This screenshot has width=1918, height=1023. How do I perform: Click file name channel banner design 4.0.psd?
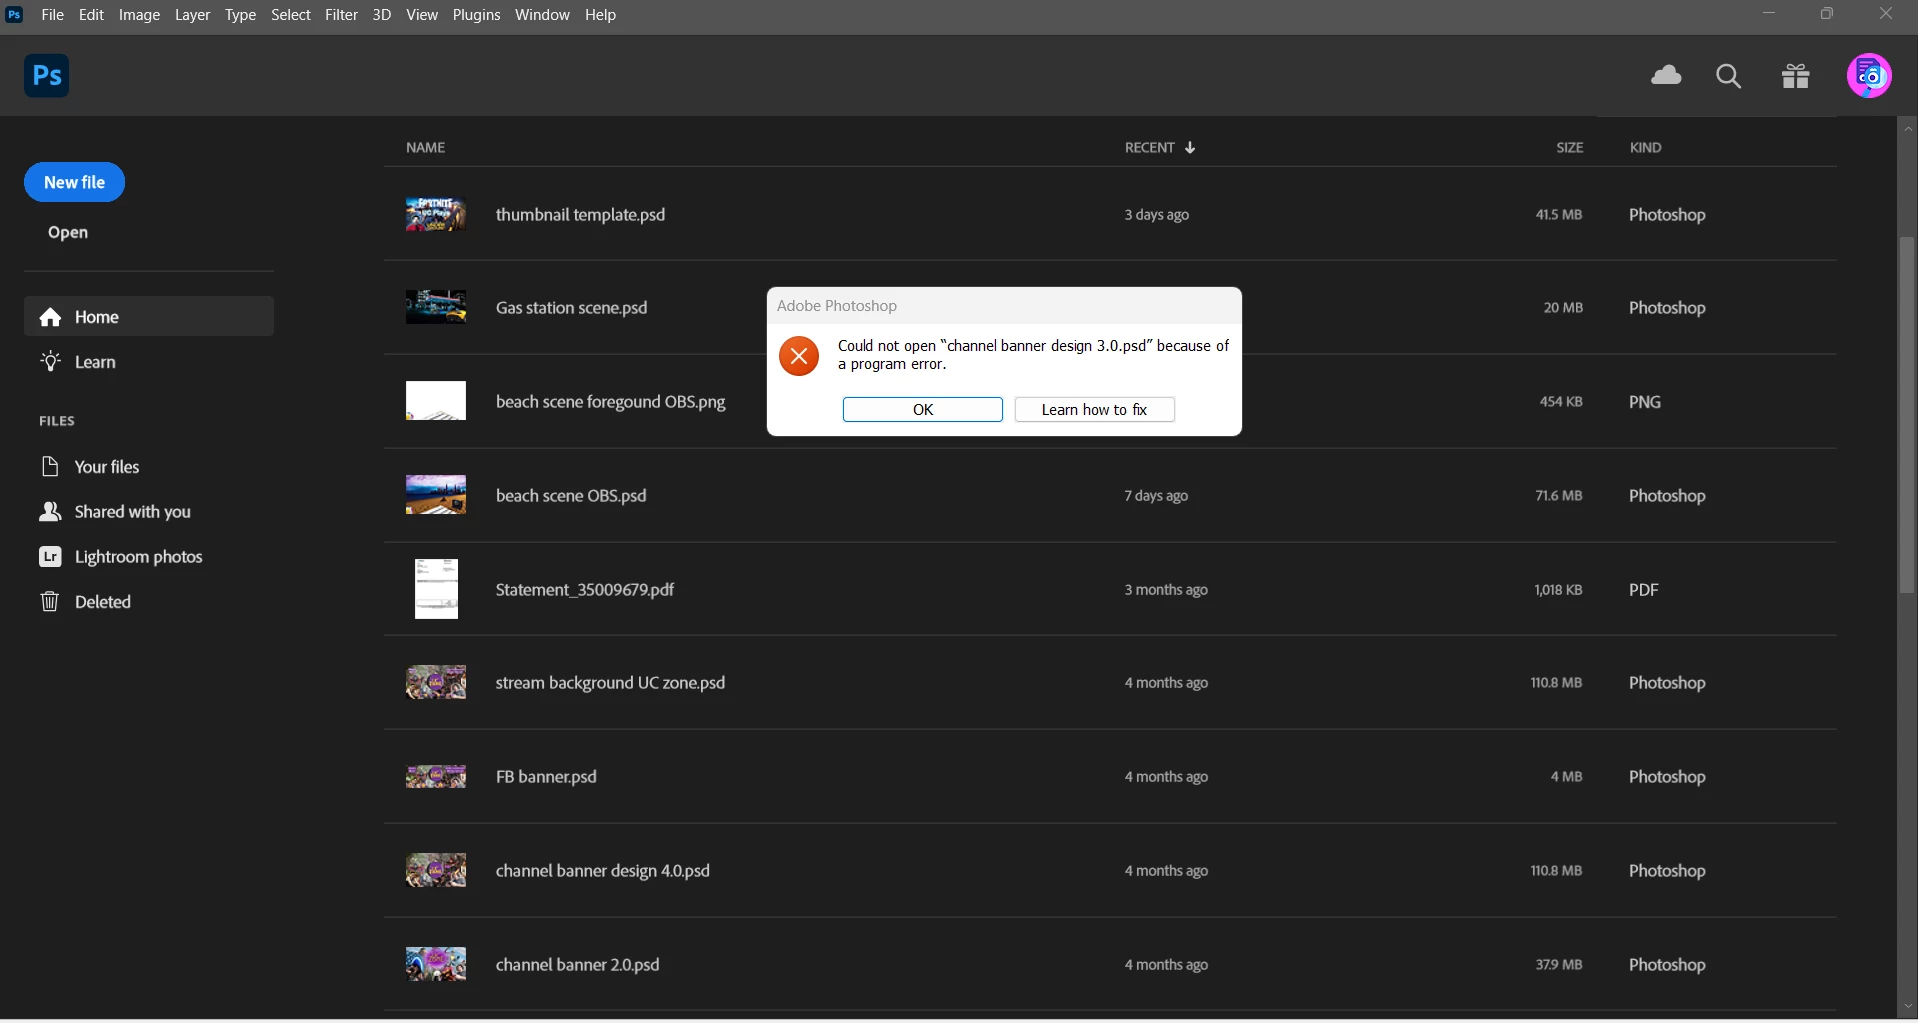[x=603, y=871]
